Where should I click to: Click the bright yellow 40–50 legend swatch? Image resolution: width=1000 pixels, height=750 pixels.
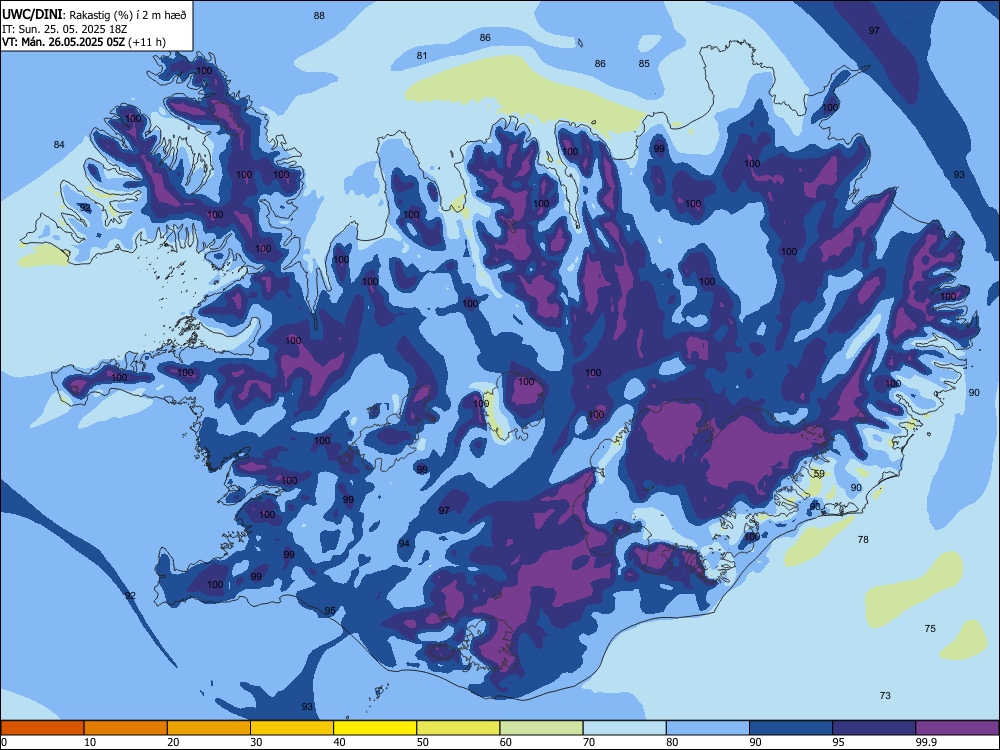pos(375,728)
